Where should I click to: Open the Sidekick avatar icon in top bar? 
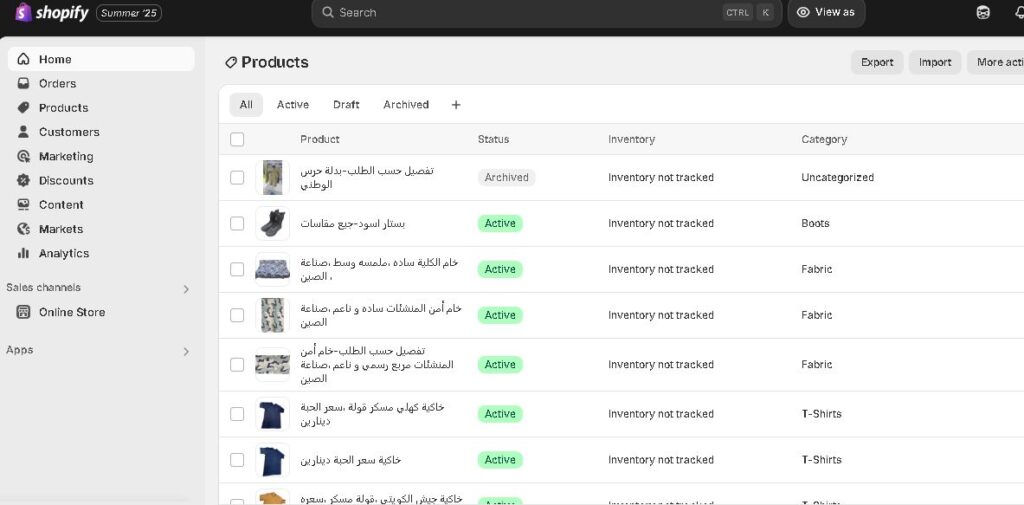click(983, 12)
